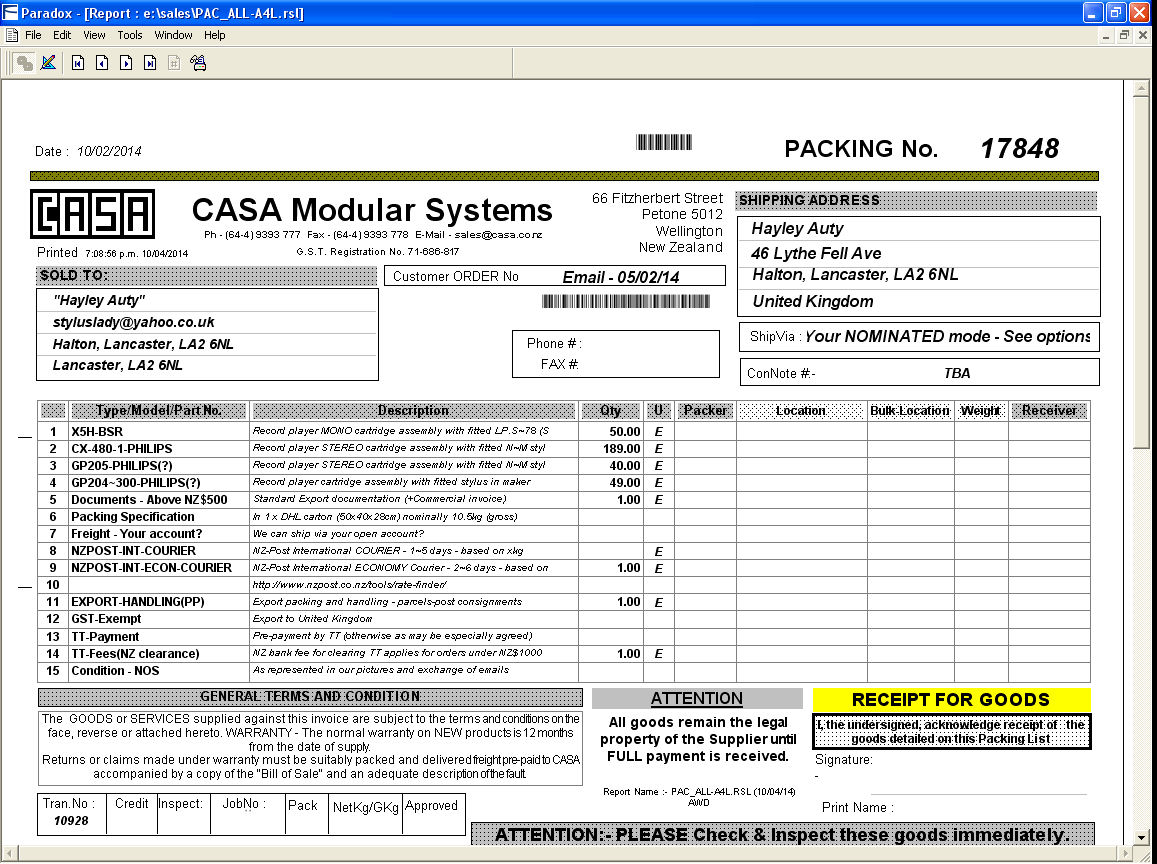The height and width of the screenshot is (864, 1157).
Task: Open the report document icon left of File
Action: tap(12, 35)
